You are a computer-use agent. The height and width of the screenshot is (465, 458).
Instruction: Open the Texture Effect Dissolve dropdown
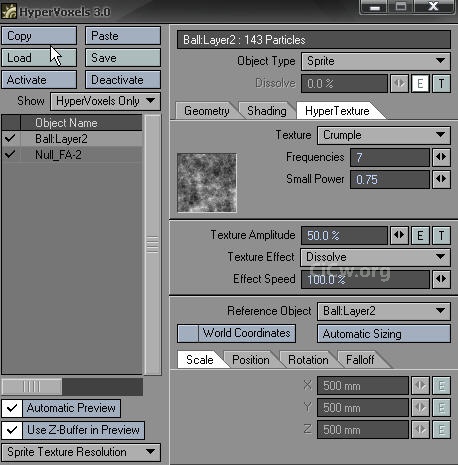click(x=376, y=257)
